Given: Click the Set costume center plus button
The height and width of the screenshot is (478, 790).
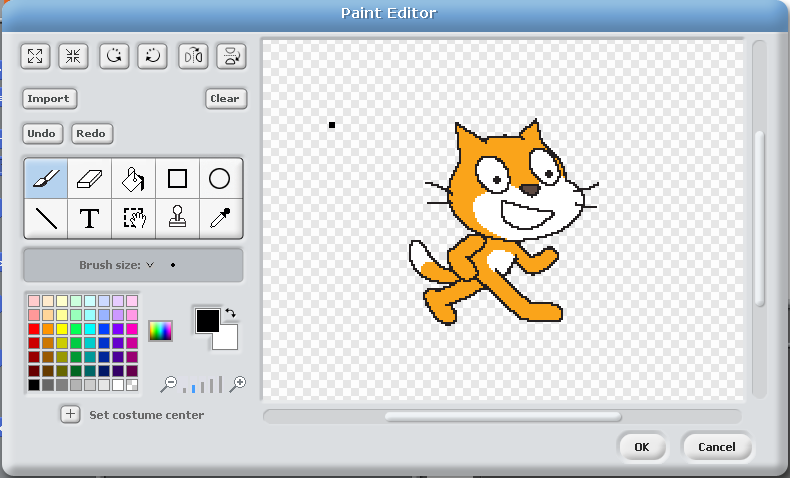Looking at the screenshot, I should coord(71,415).
